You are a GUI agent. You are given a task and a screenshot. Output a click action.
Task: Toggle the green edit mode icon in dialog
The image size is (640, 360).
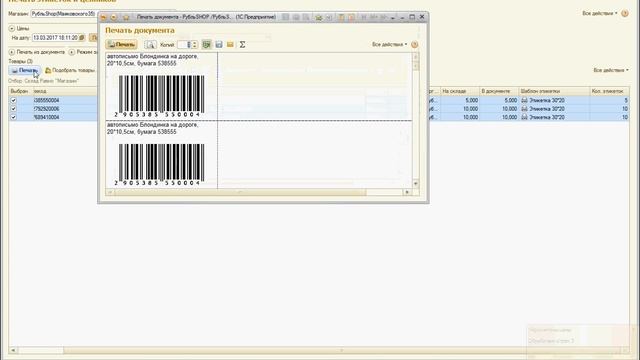(207, 44)
